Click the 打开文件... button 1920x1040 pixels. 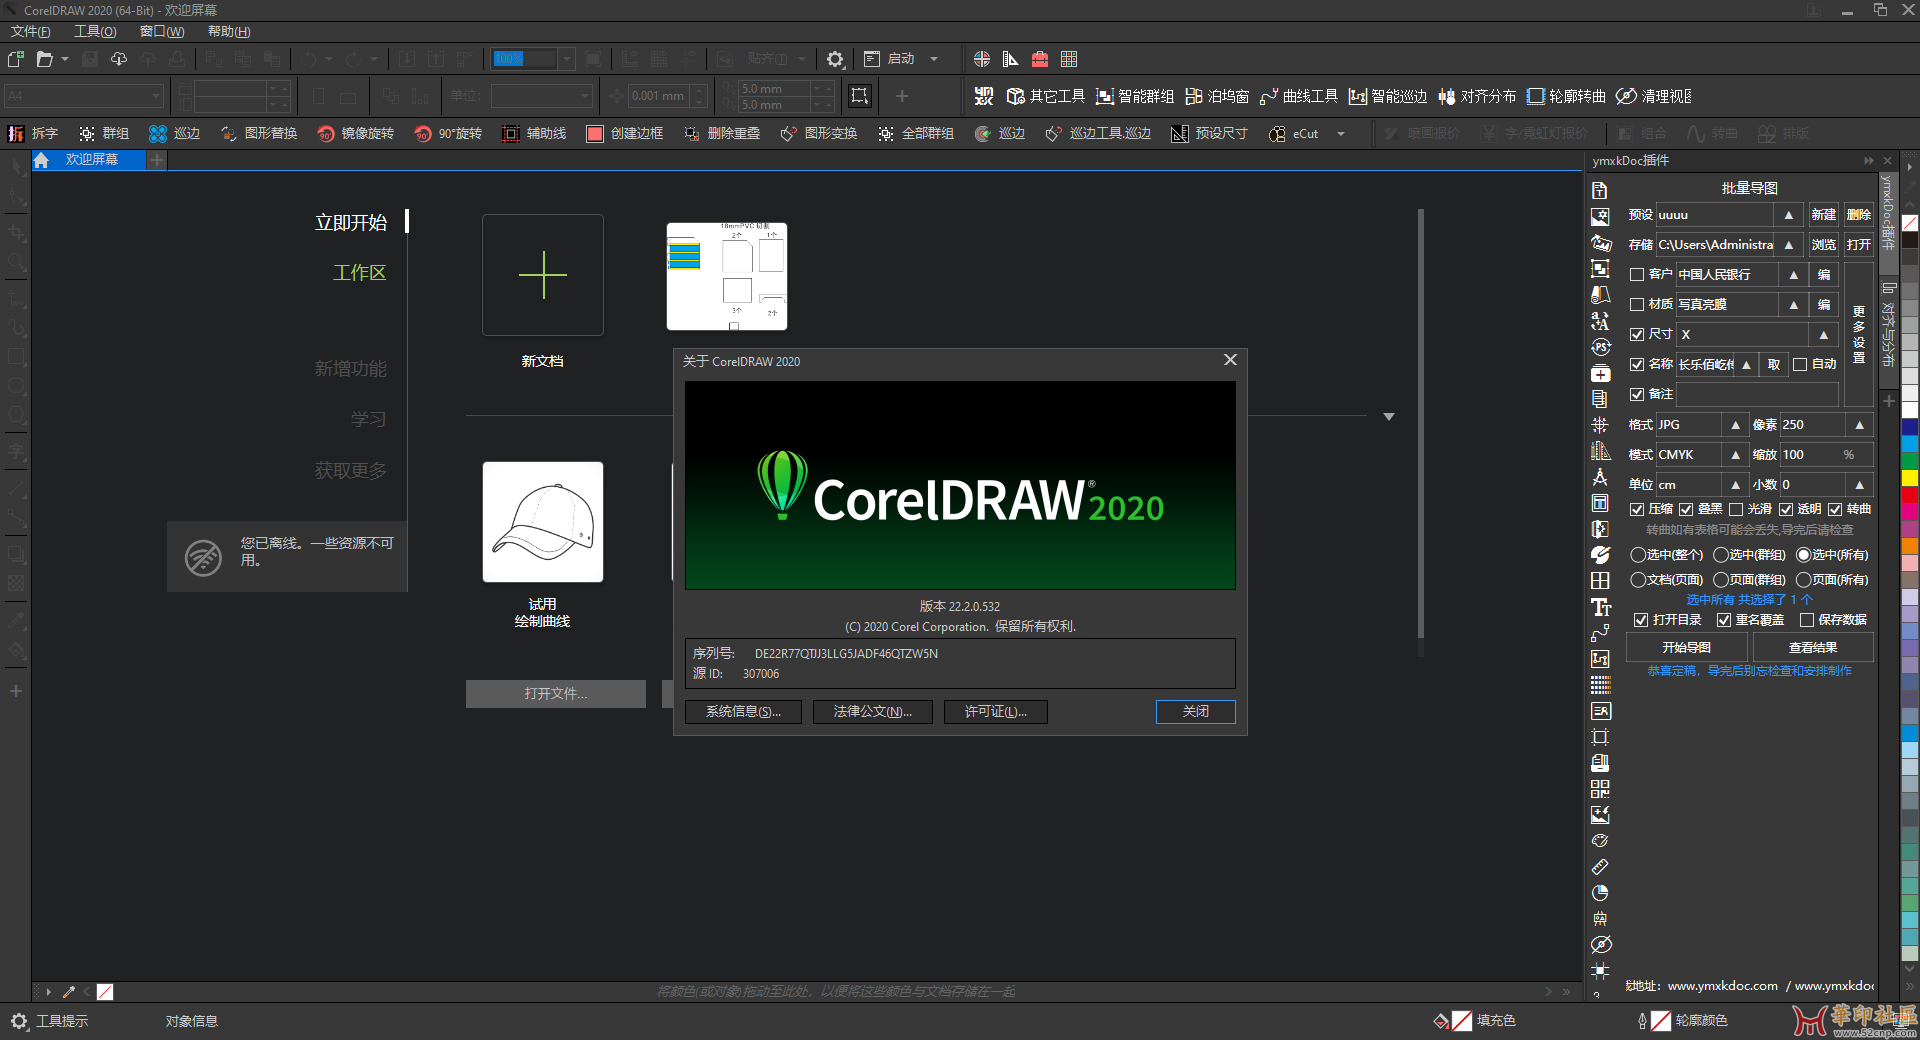[x=556, y=693]
